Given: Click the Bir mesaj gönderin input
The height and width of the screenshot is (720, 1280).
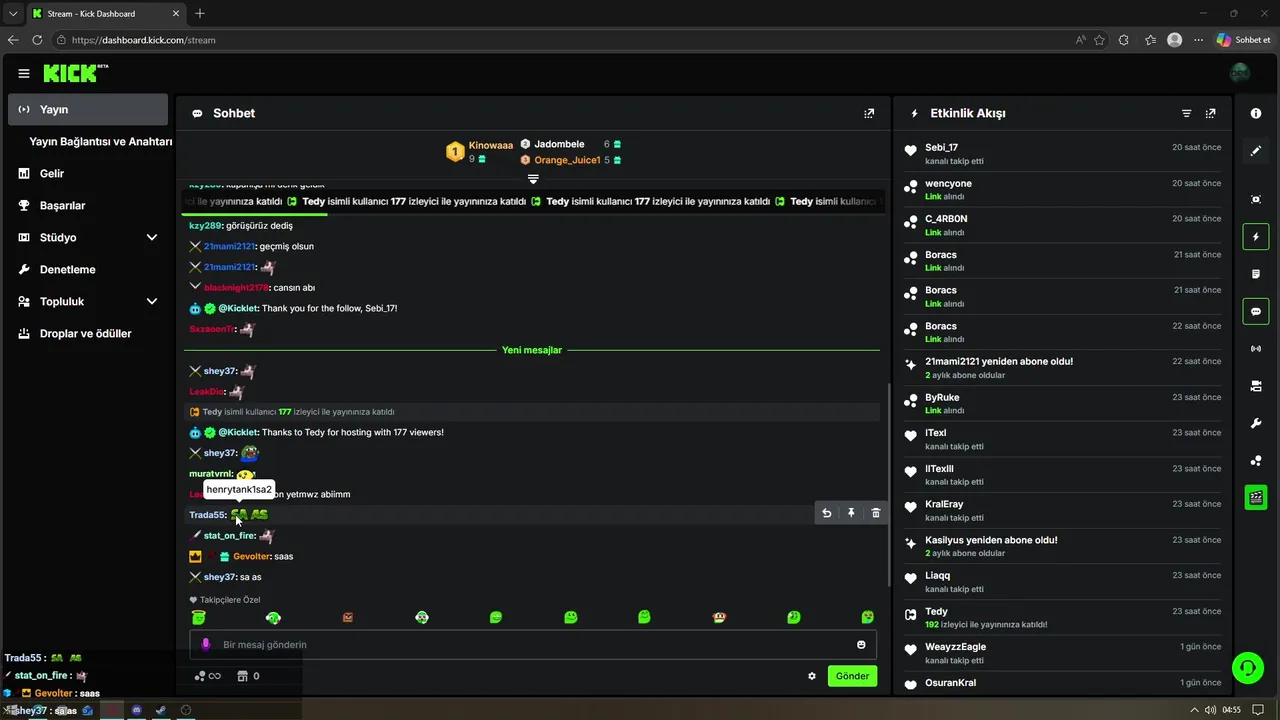Looking at the screenshot, I should (x=533, y=644).
